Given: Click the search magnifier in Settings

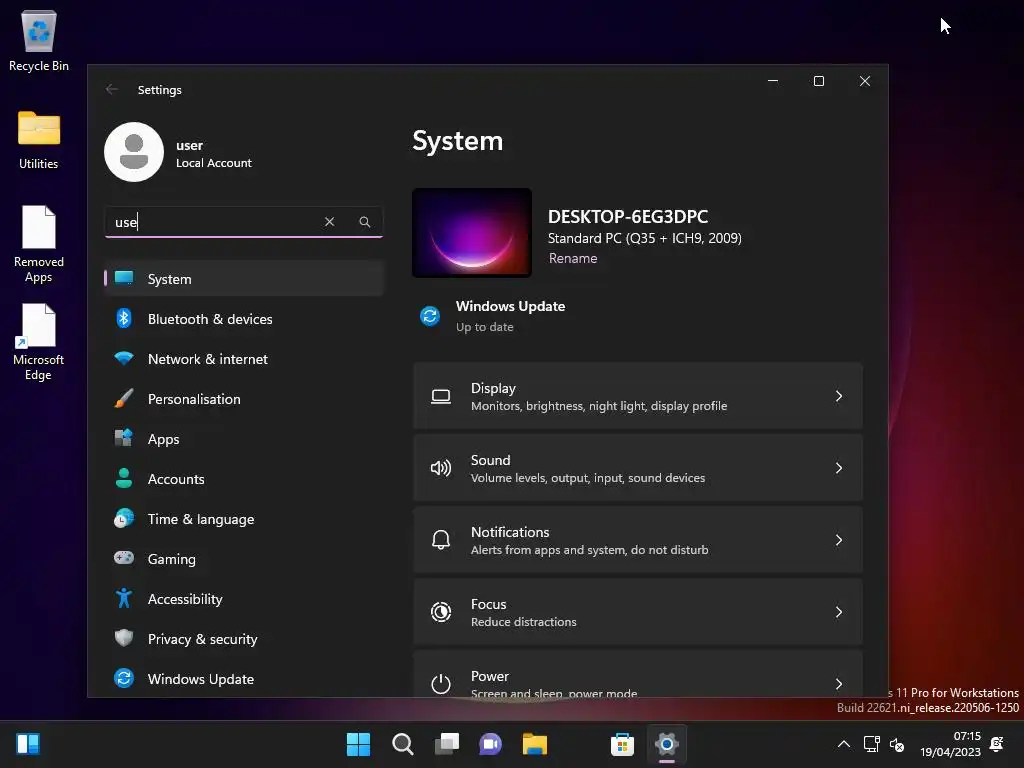Looking at the screenshot, I should coord(364,222).
